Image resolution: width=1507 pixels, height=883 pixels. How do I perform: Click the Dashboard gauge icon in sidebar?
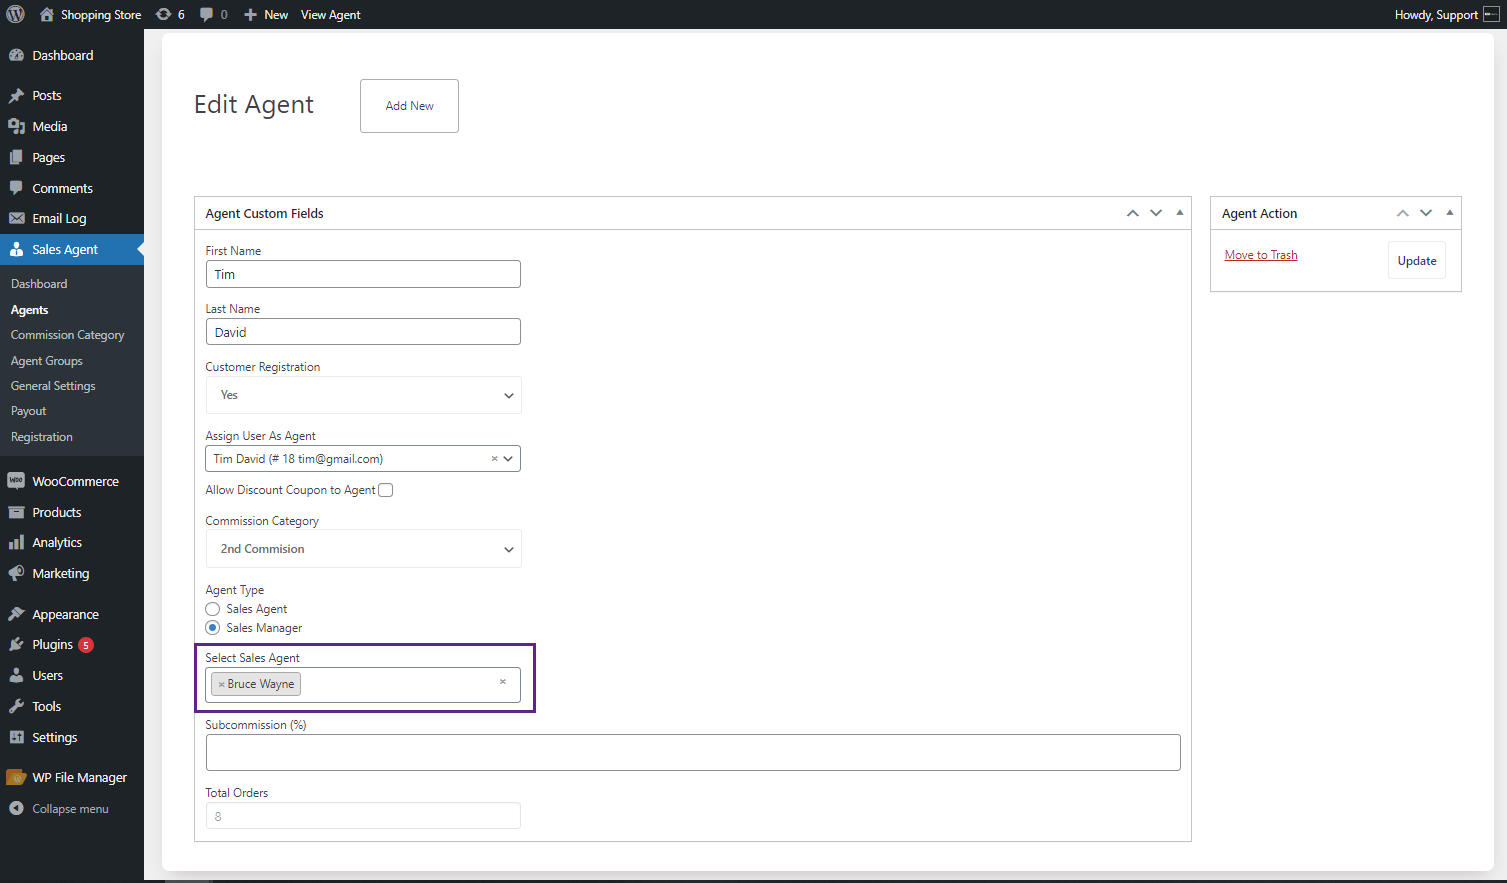(x=16, y=55)
